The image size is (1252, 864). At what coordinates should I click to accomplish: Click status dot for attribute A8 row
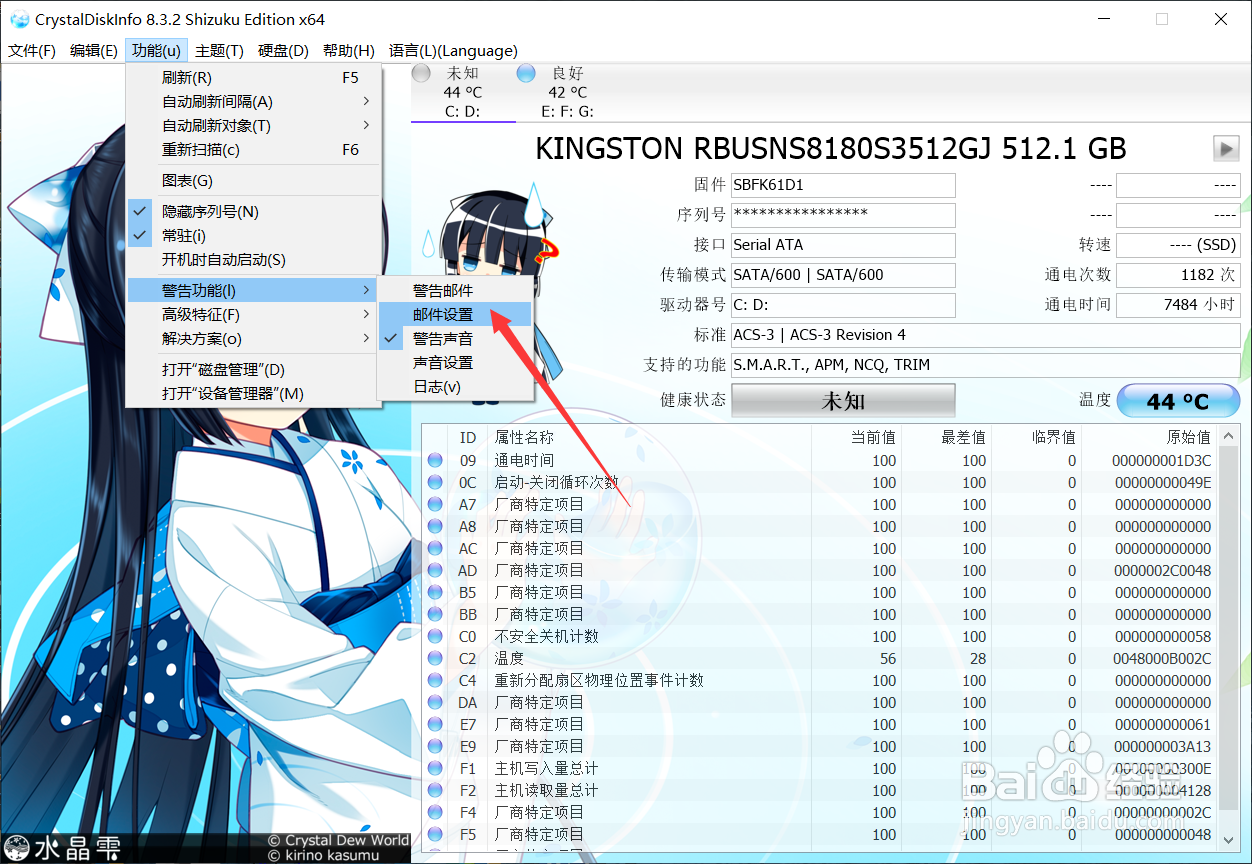click(x=435, y=527)
